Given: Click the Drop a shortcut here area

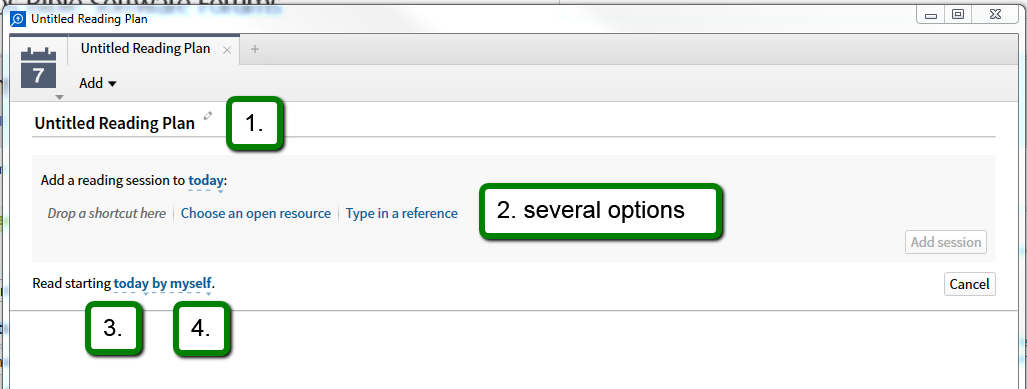Looking at the screenshot, I should click(107, 213).
